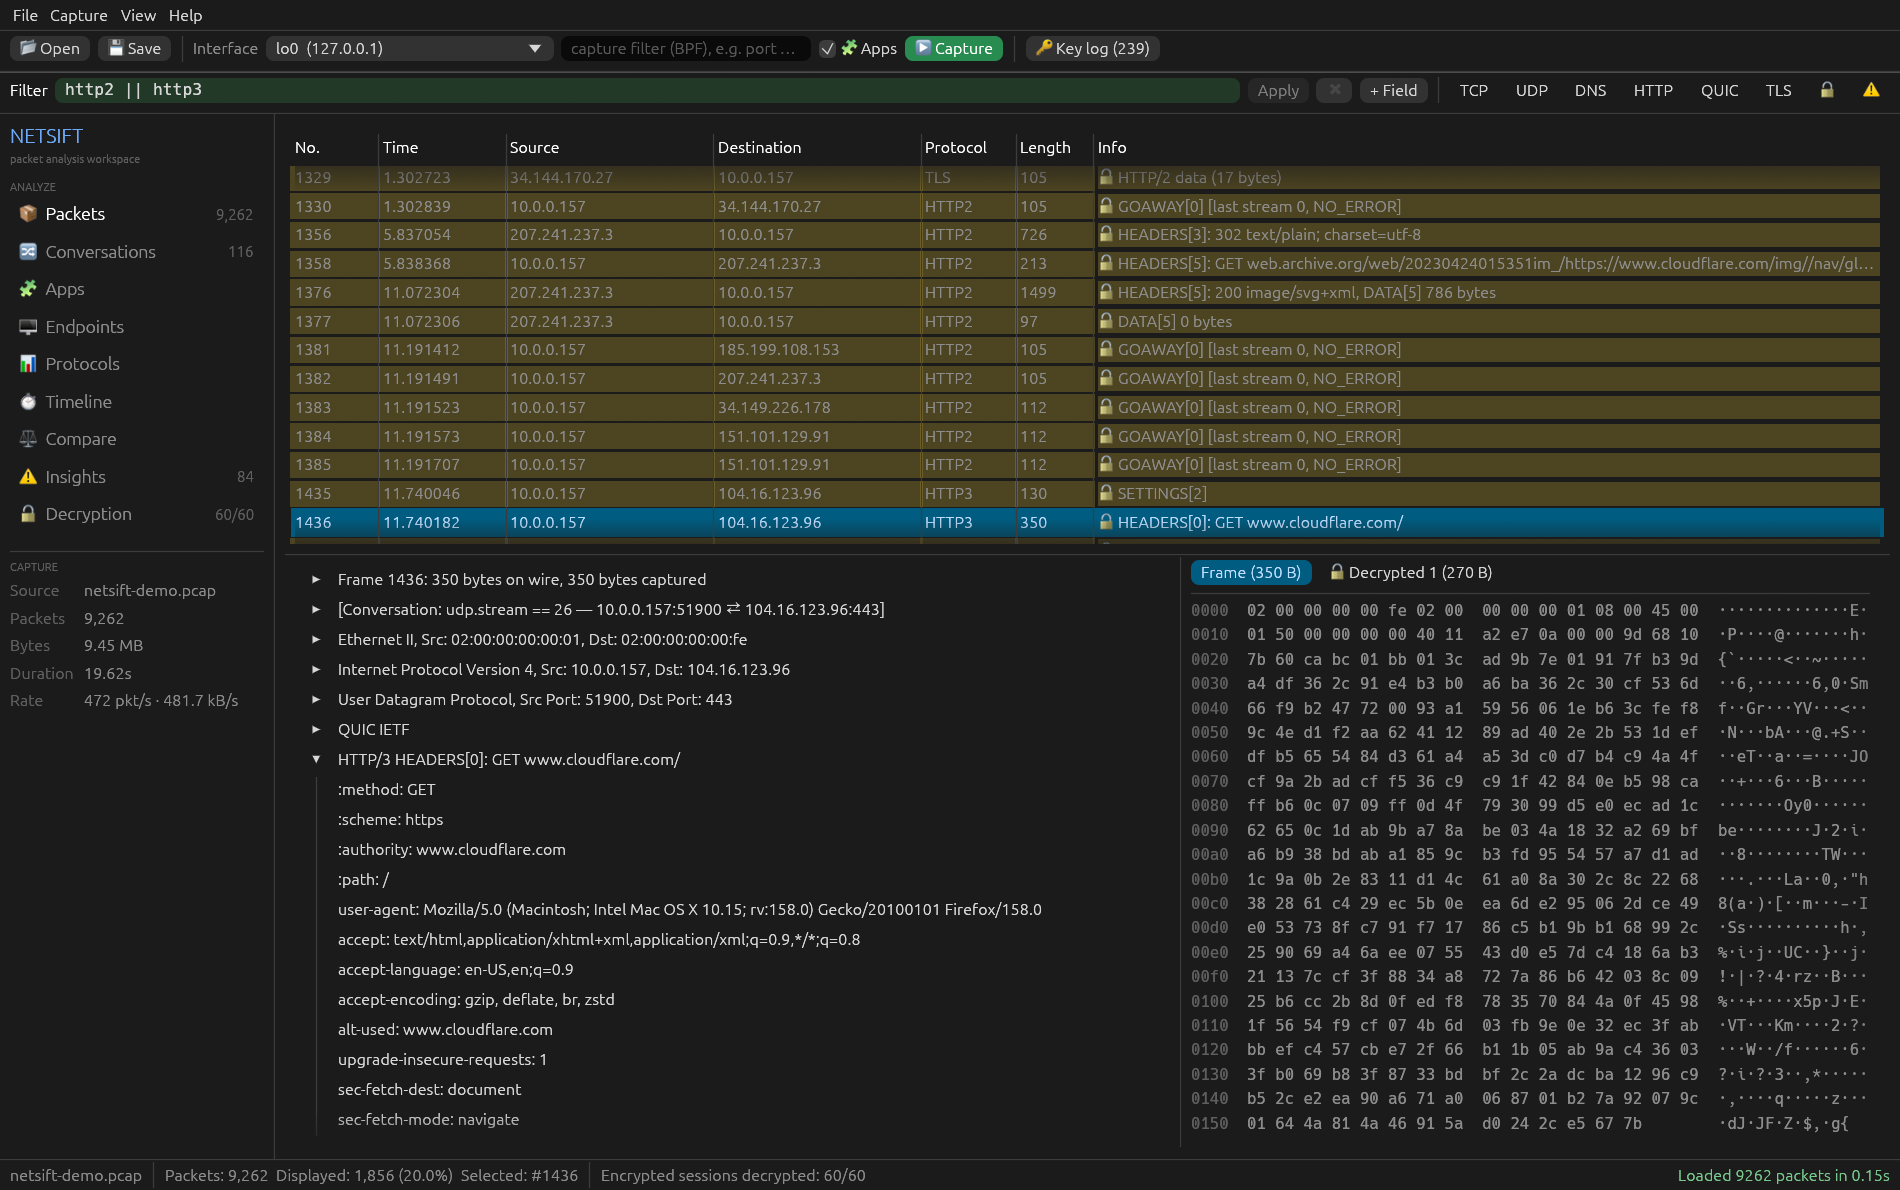Open the Decryption section
This screenshot has width=1900, height=1190.
[136, 514]
